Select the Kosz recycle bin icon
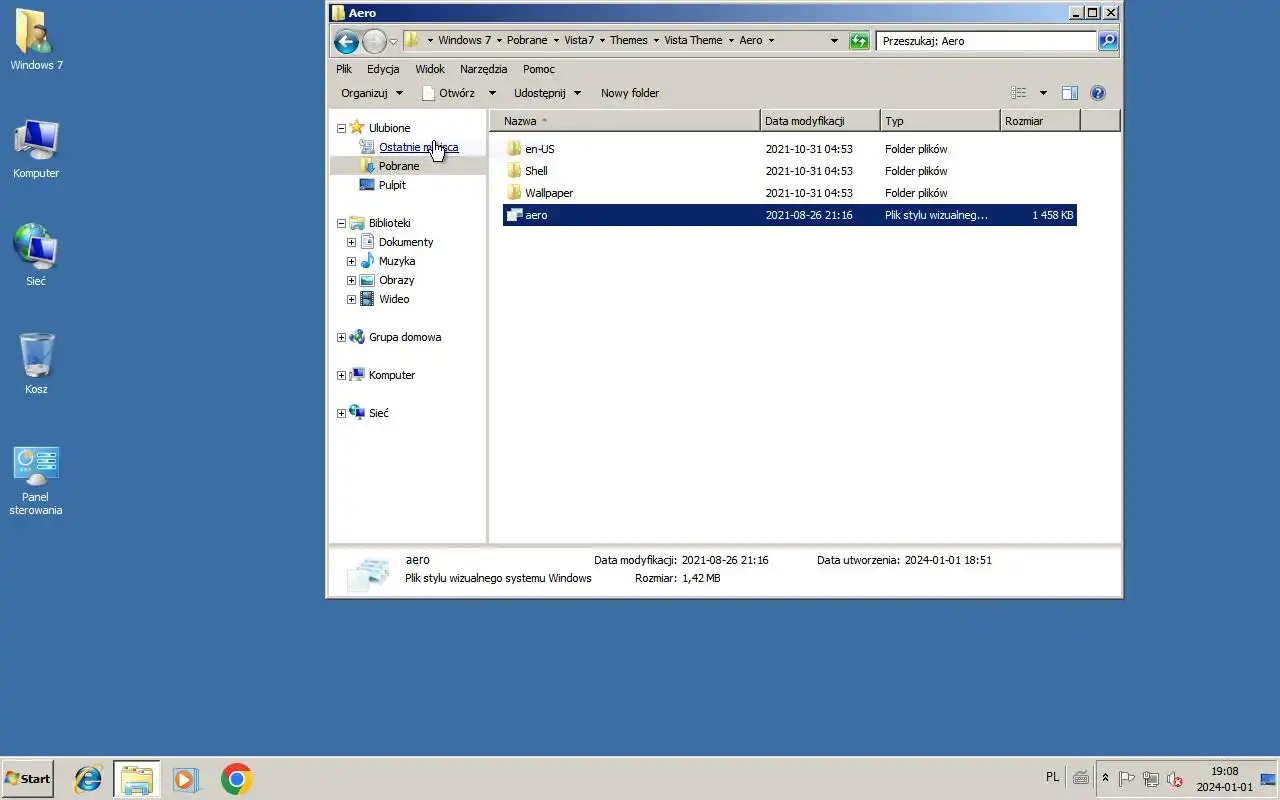Image resolution: width=1280 pixels, height=800 pixels. tap(36, 364)
